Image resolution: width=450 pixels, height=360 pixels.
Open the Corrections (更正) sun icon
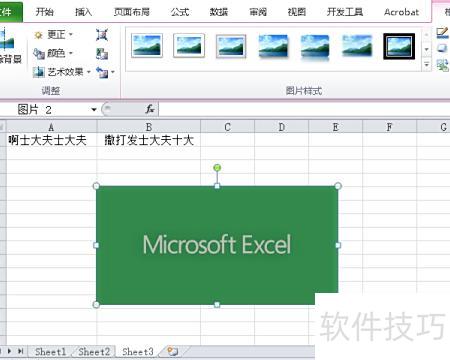39,35
